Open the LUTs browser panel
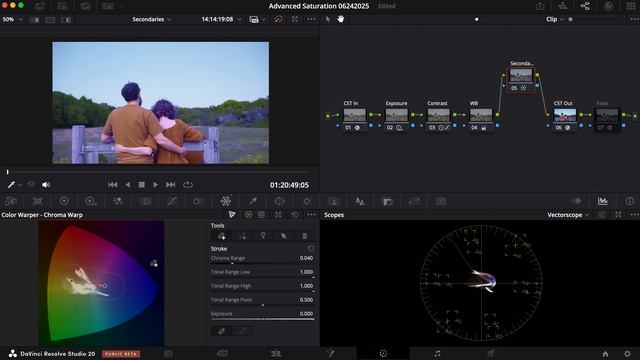 click(x=62, y=6)
